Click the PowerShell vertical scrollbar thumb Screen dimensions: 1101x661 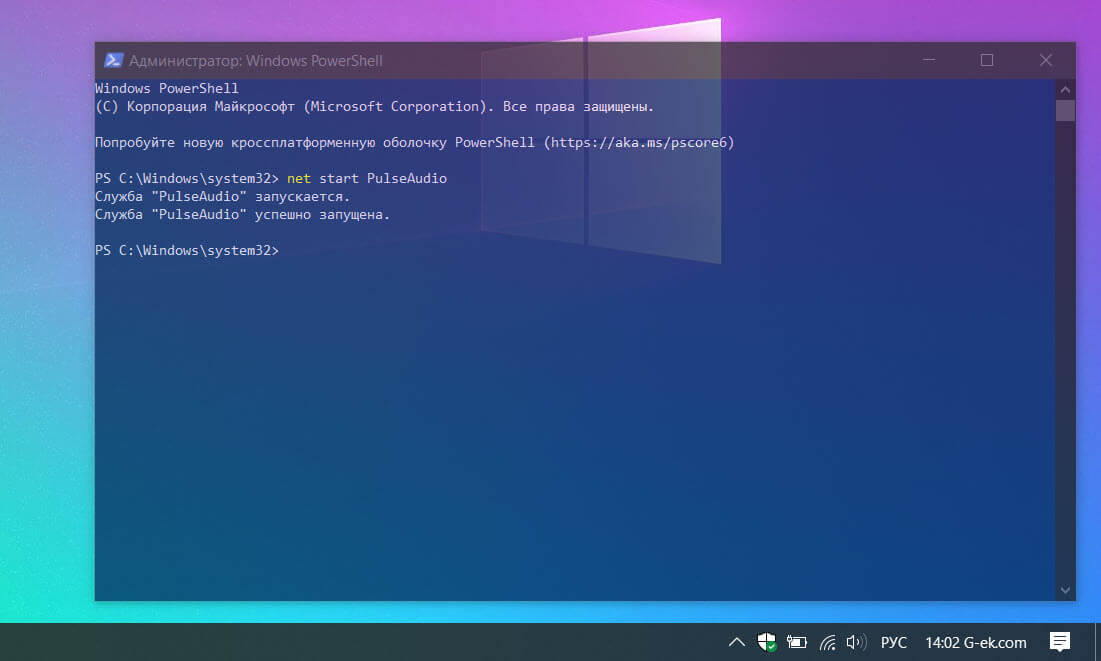[1065, 111]
